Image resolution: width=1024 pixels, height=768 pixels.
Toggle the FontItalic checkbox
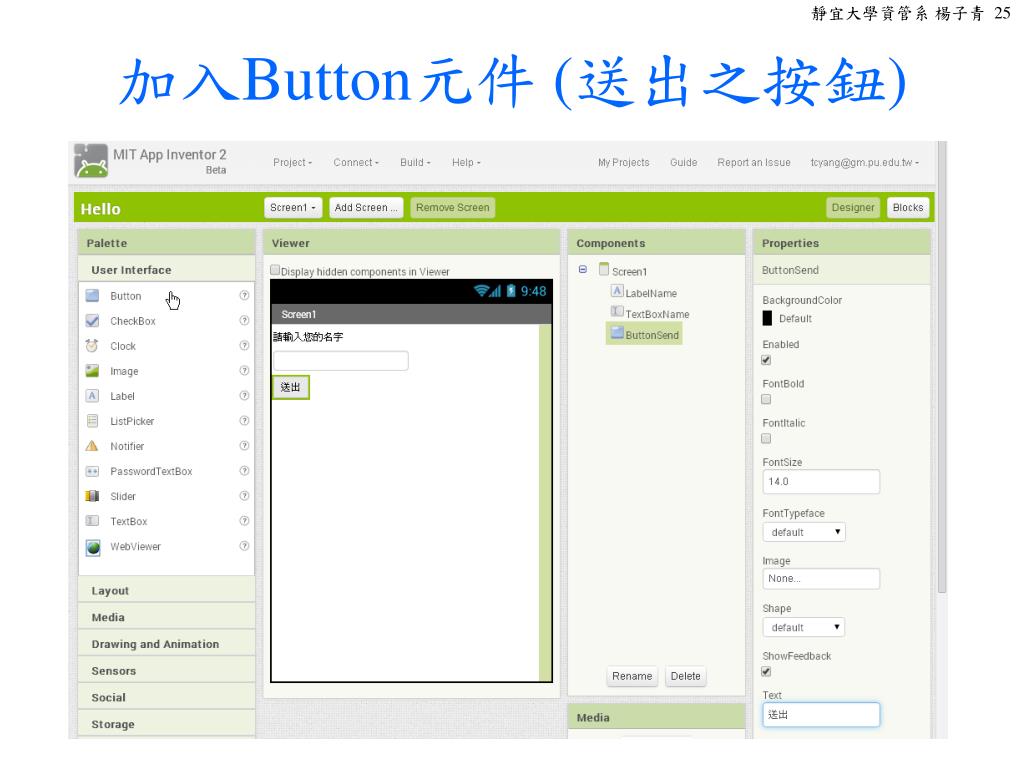(x=767, y=438)
